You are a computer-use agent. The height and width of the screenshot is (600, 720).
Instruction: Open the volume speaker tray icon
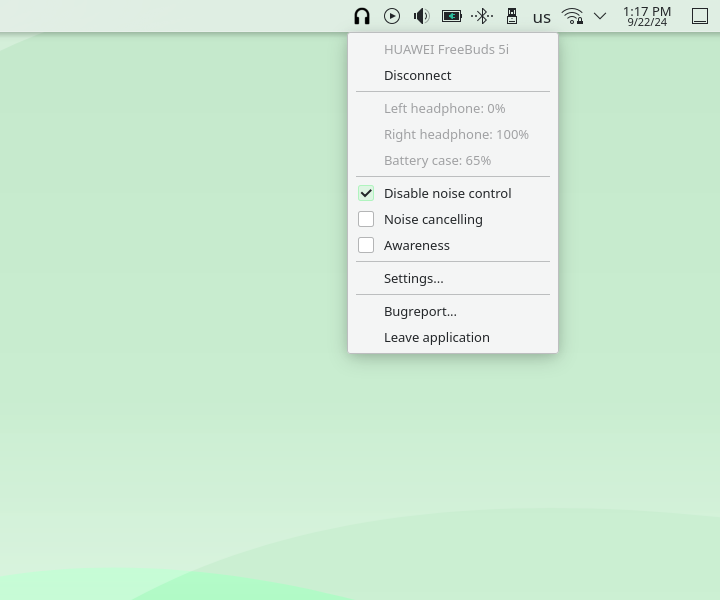pyautogui.click(x=422, y=17)
